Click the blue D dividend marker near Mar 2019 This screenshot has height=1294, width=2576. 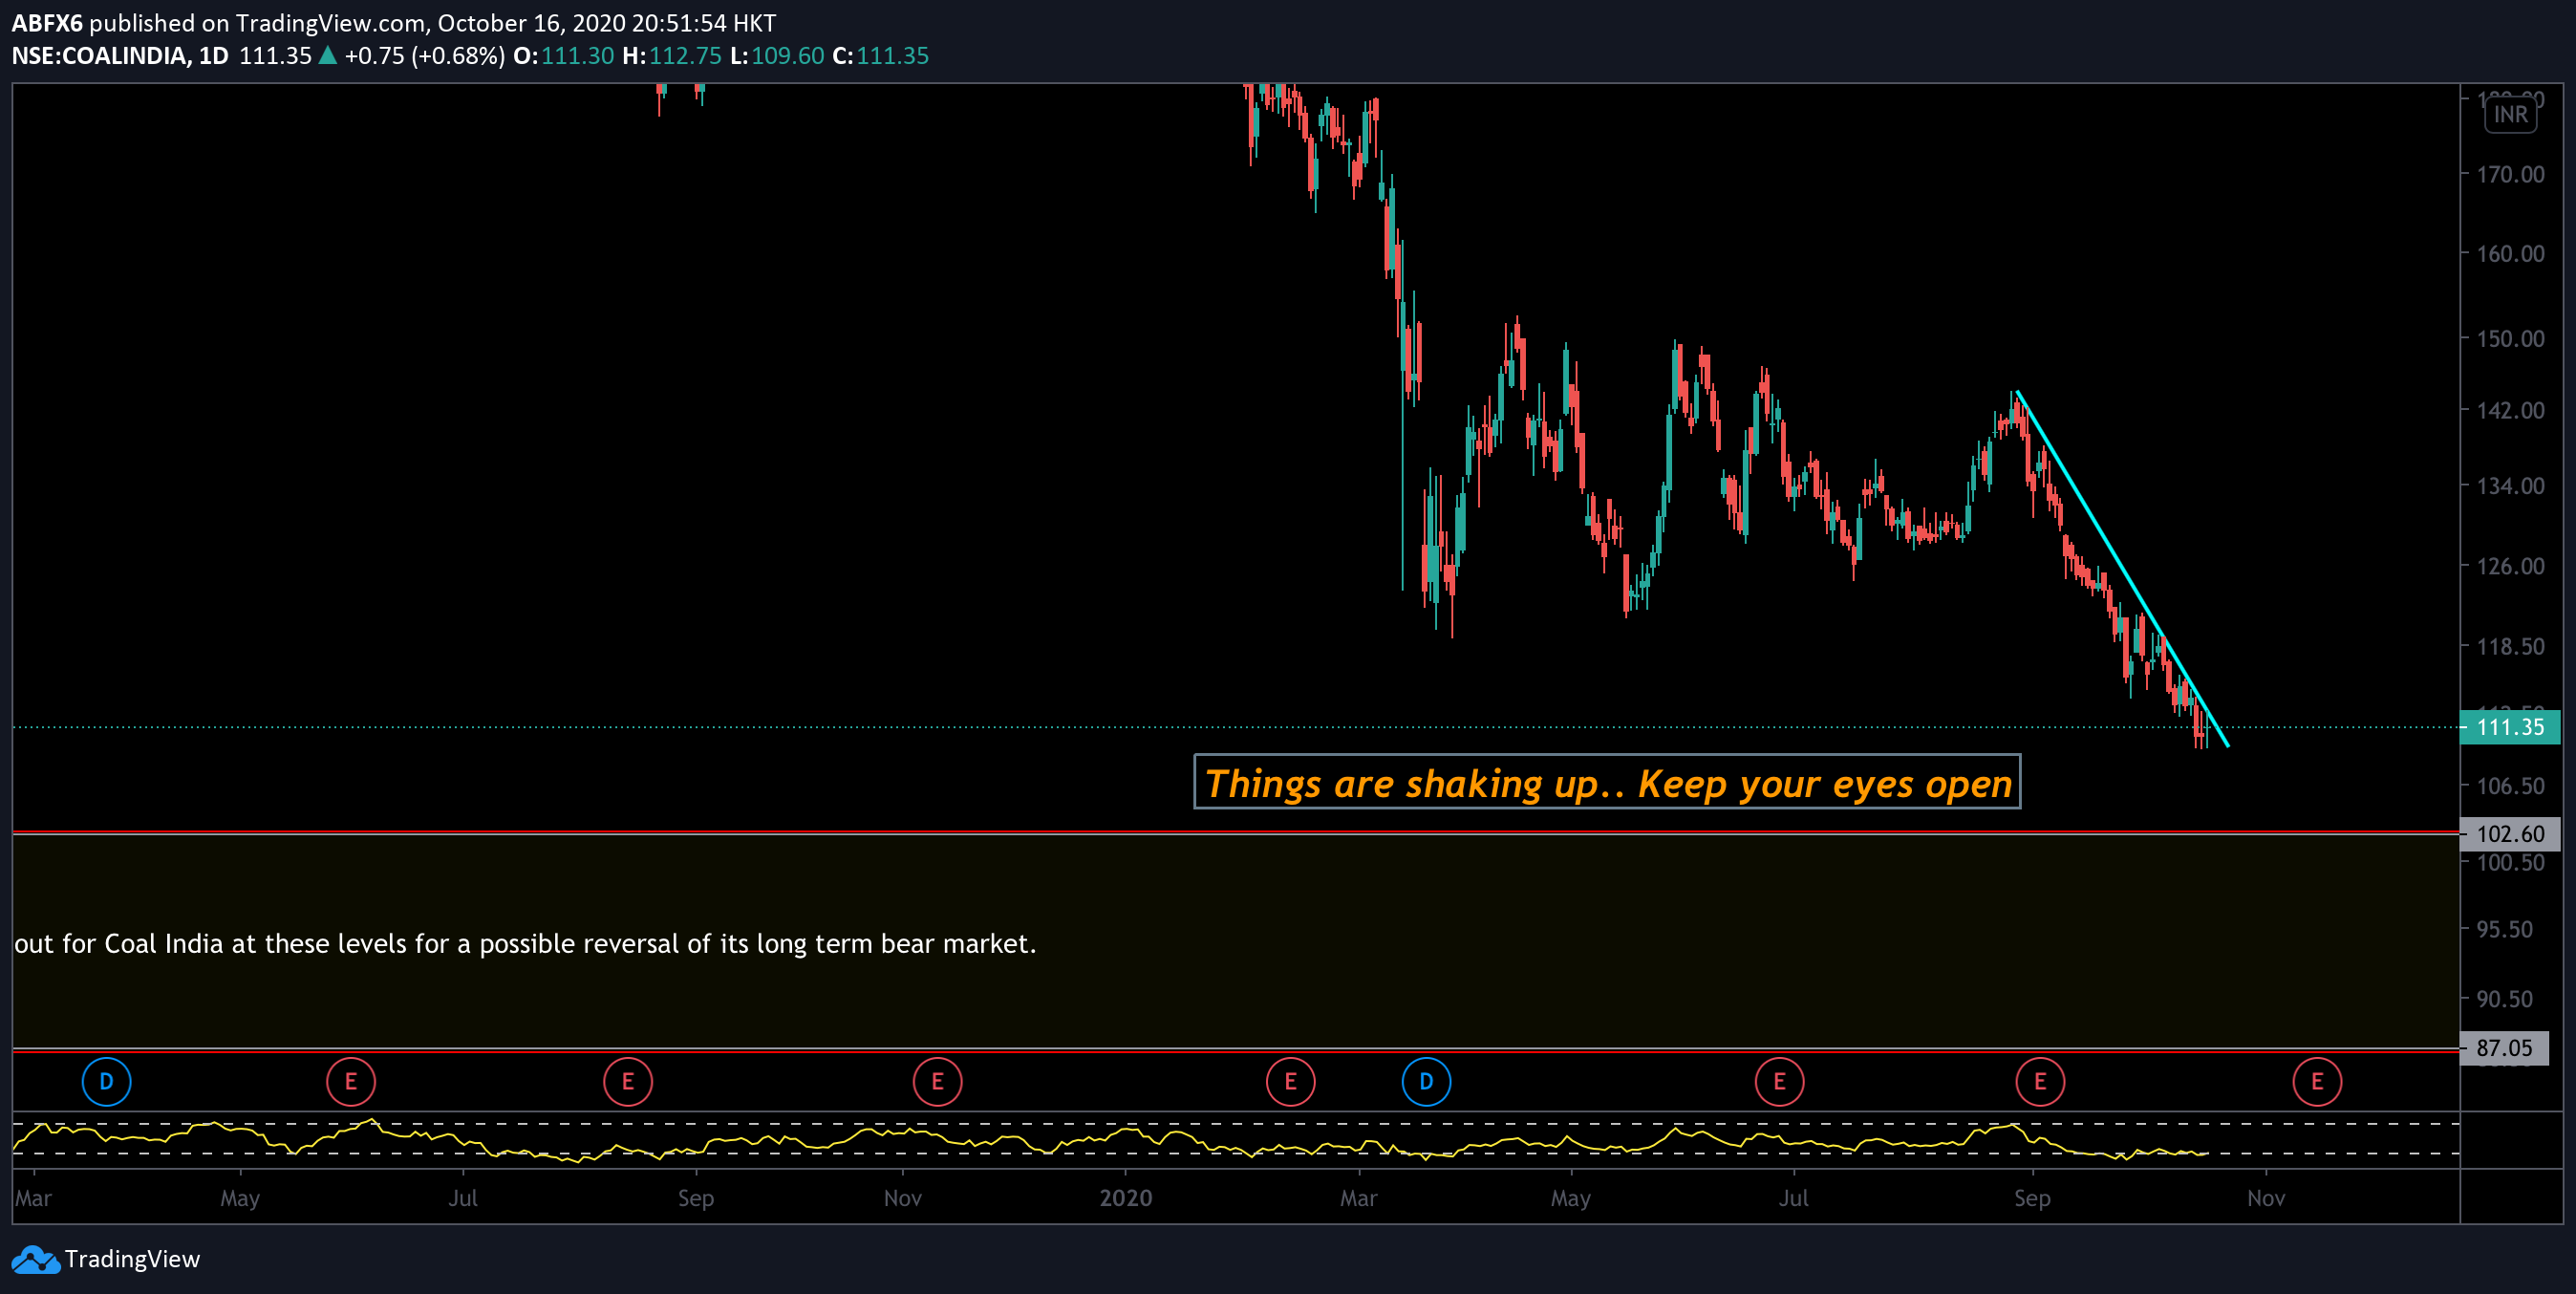[106, 1081]
